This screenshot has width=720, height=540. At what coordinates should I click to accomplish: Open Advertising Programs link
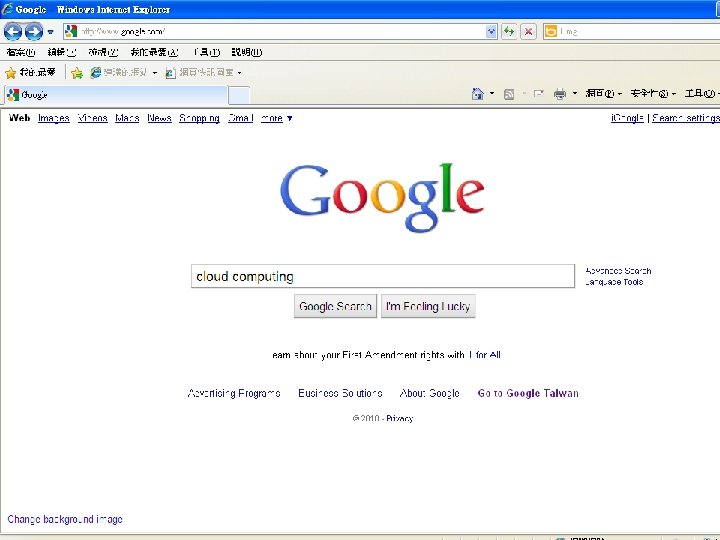(x=234, y=394)
